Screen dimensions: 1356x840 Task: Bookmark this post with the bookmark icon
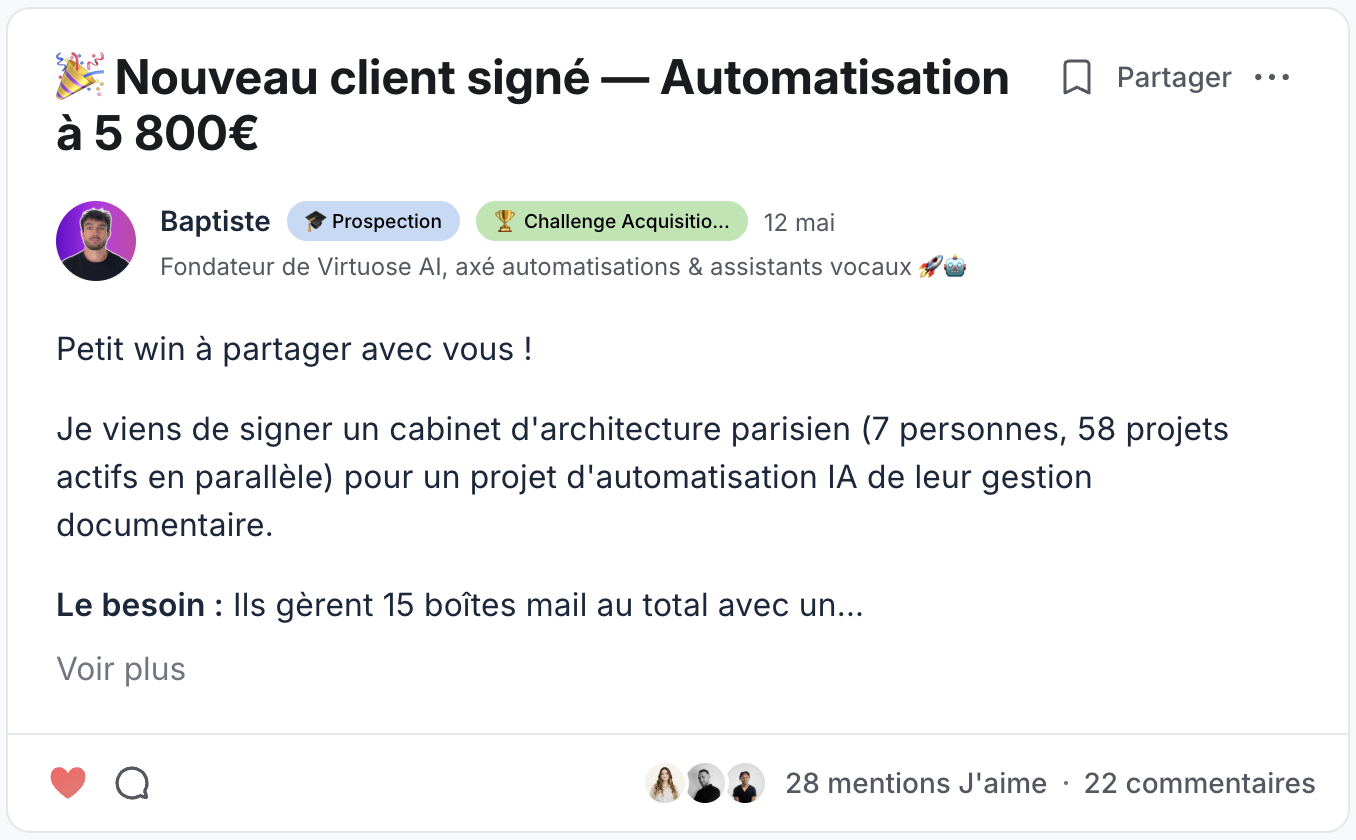(1076, 77)
